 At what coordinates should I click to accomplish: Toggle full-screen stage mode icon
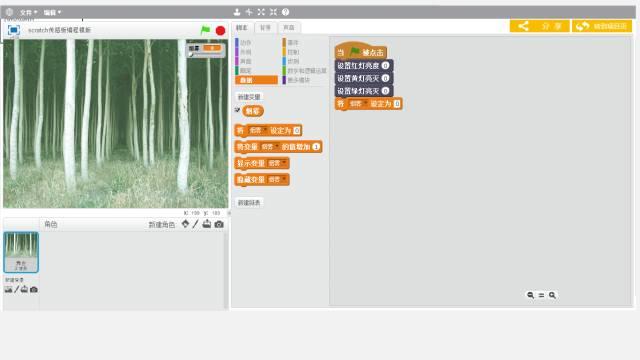tap(14, 30)
